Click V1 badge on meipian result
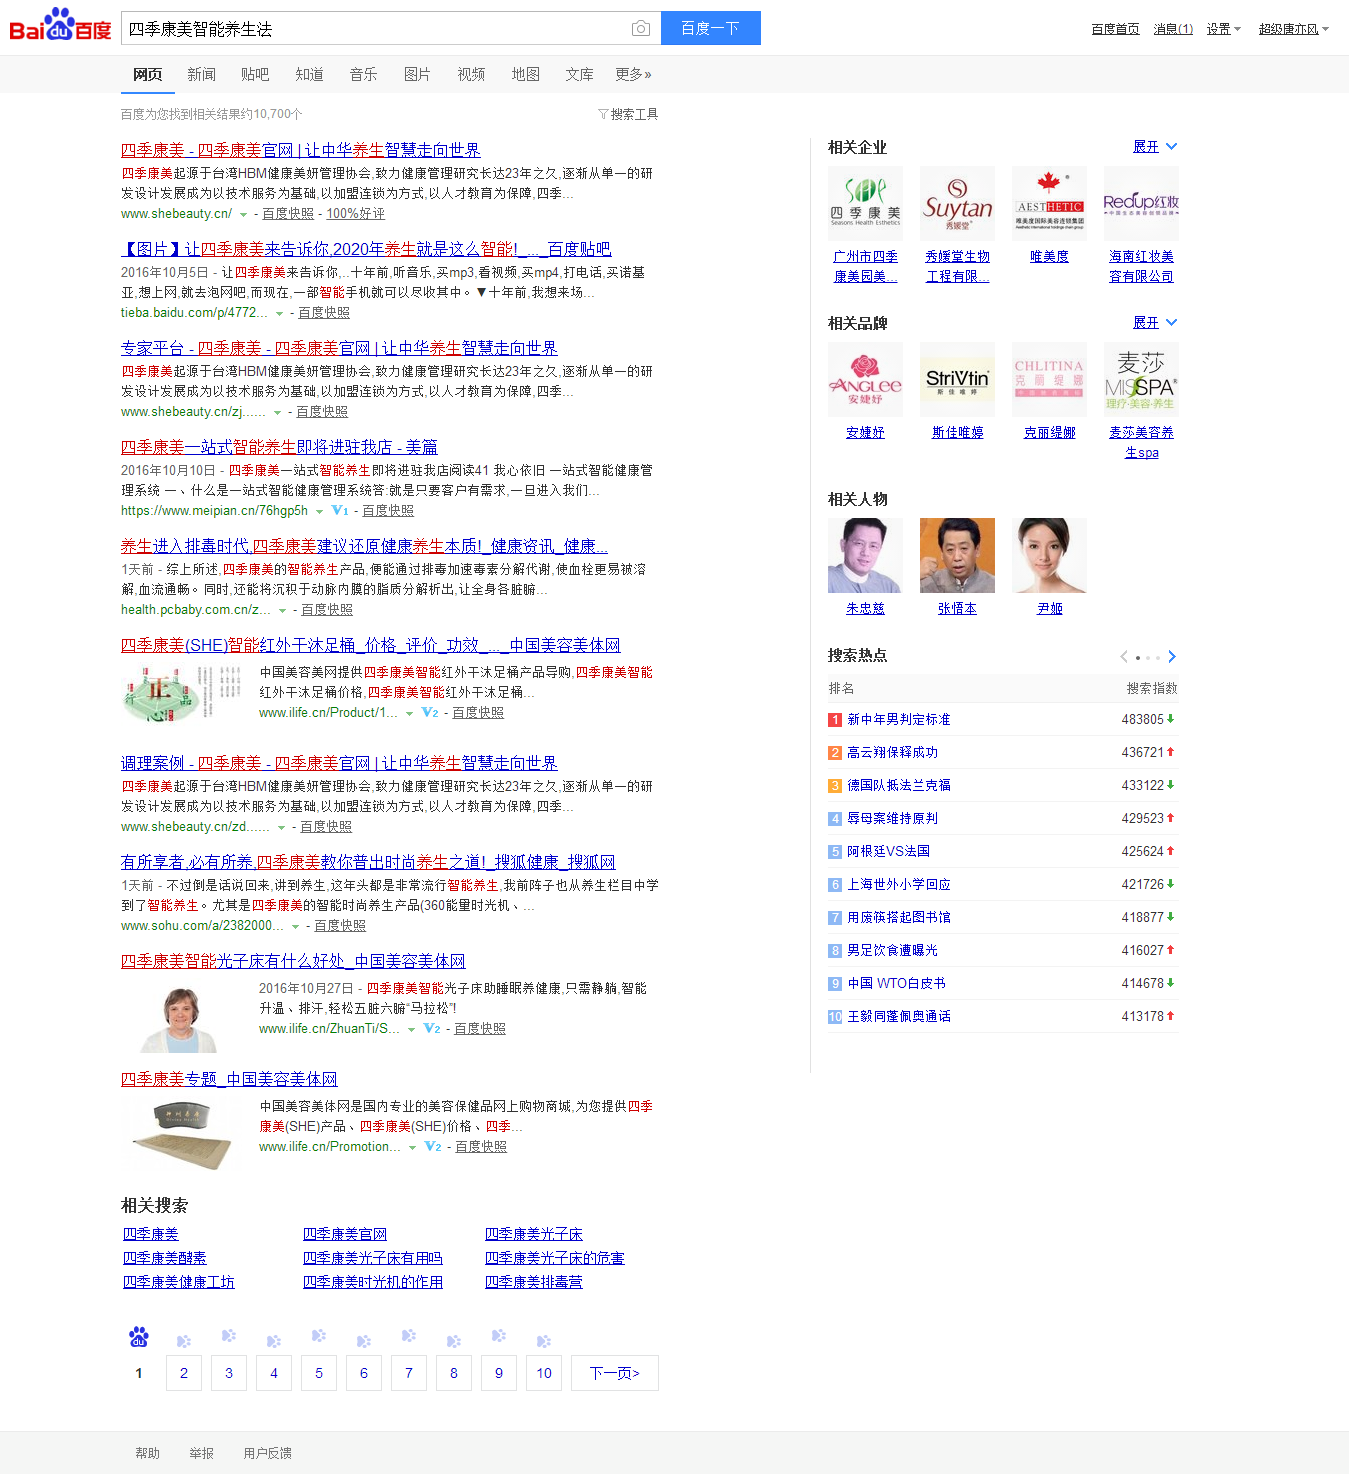 pyautogui.click(x=340, y=511)
